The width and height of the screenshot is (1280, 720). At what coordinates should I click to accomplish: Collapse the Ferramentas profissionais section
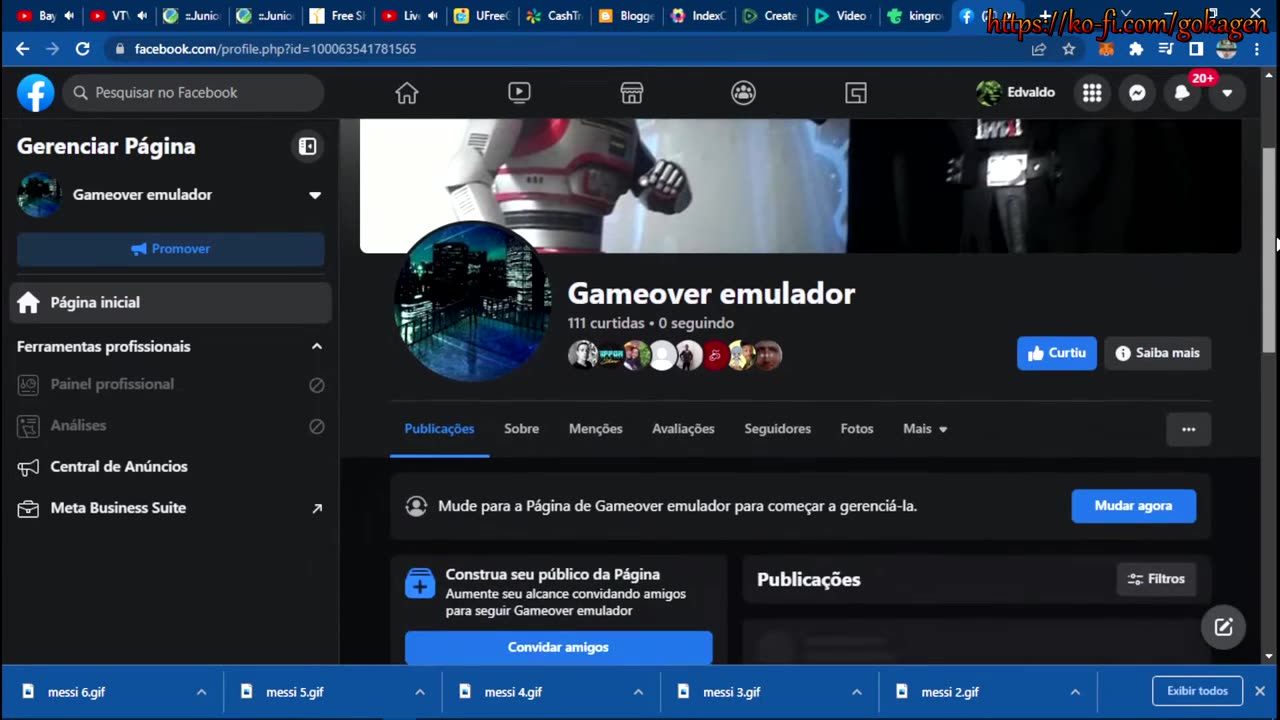(317, 347)
